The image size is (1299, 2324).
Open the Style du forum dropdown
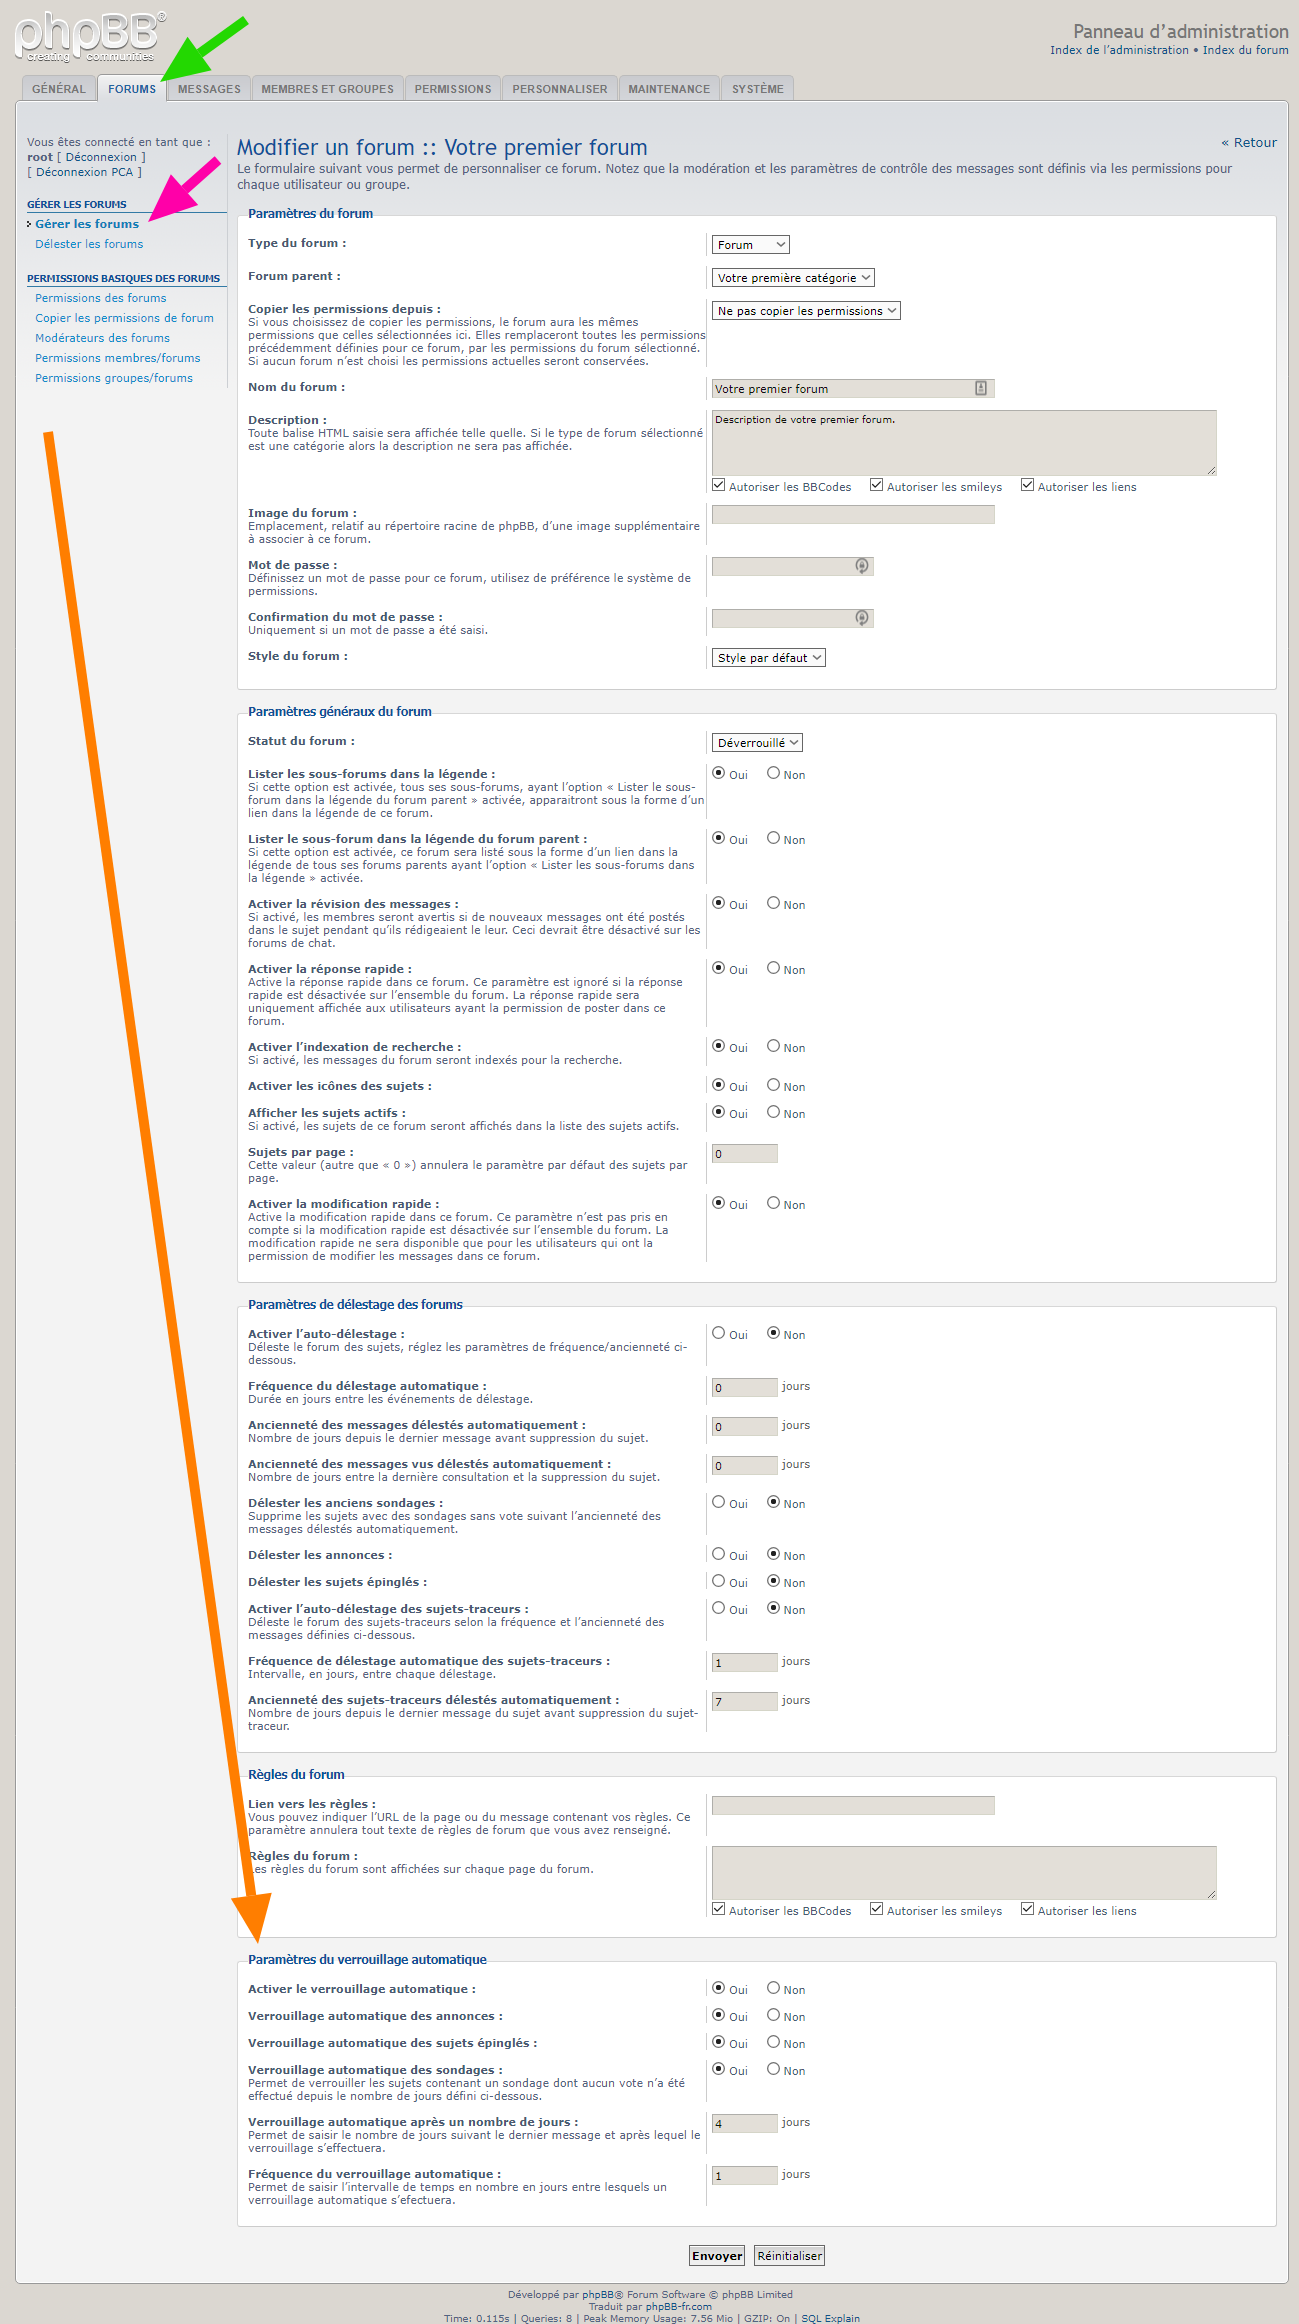click(x=768, y=658)
